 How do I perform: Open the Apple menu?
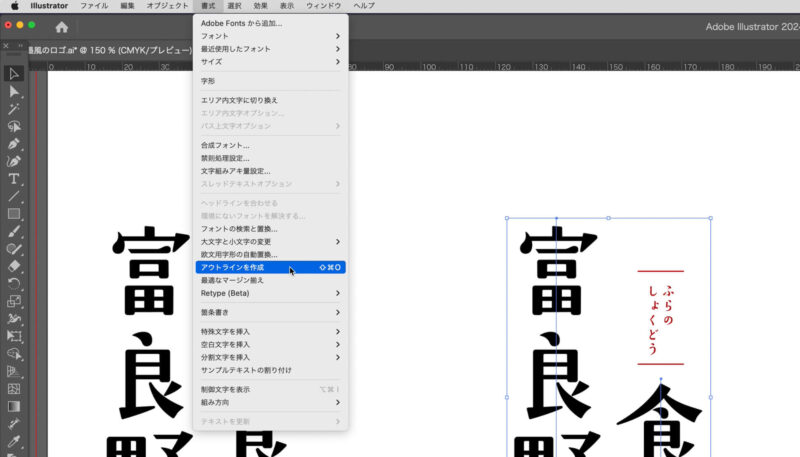(14, 6)
